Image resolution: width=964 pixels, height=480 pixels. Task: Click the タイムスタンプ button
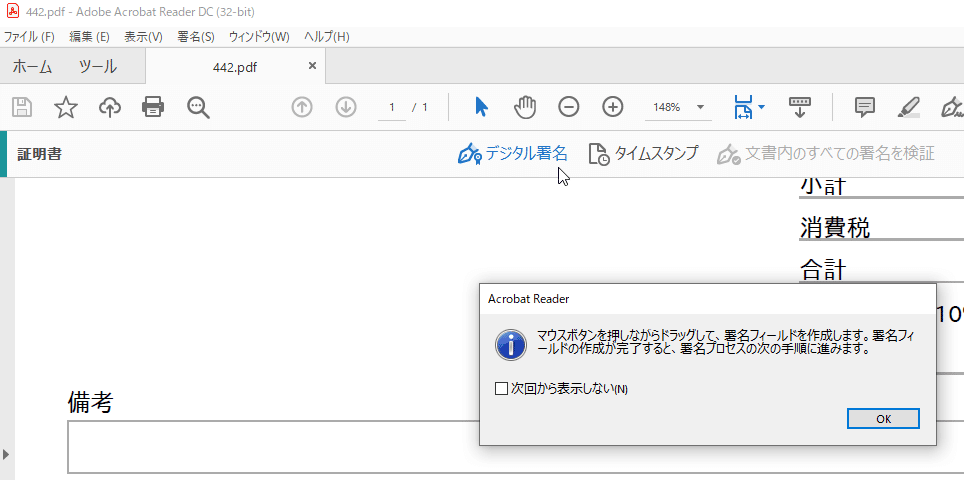click(x=643, y=153)
